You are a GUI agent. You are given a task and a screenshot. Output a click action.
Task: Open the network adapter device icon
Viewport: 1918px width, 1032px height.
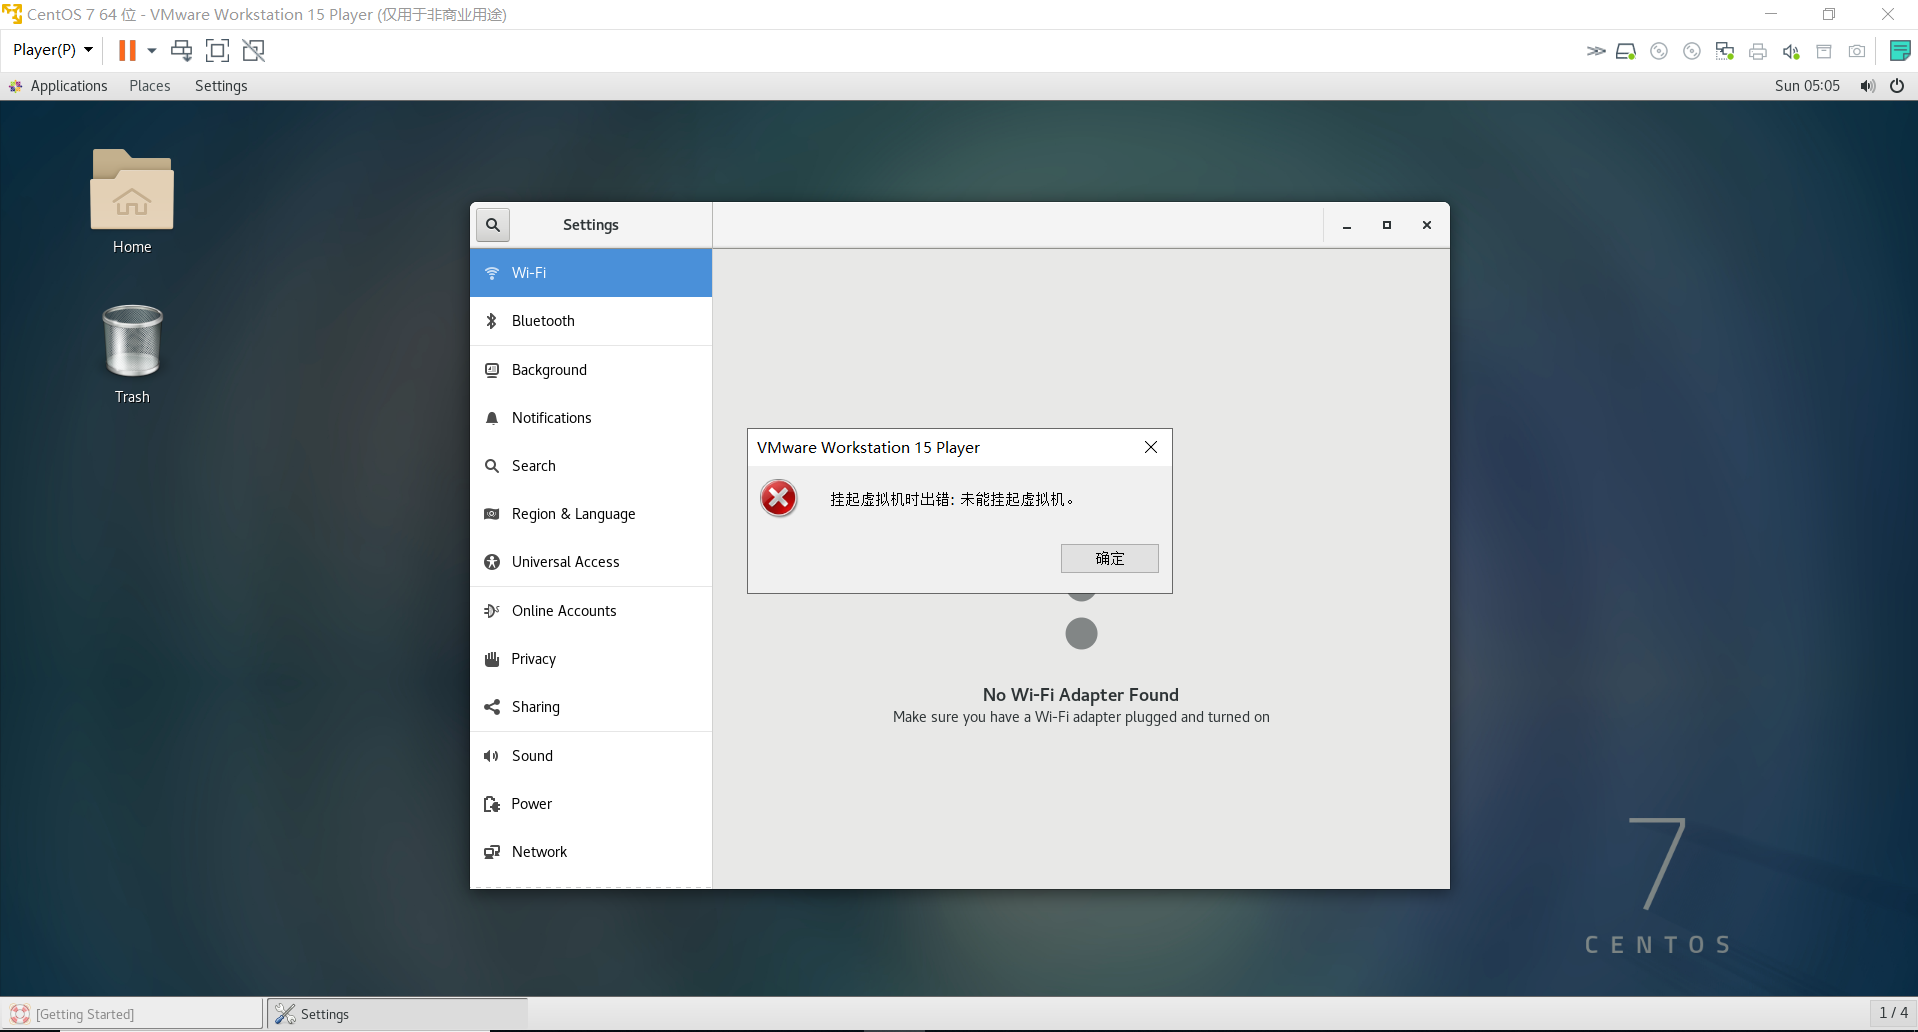(1725, 51)
